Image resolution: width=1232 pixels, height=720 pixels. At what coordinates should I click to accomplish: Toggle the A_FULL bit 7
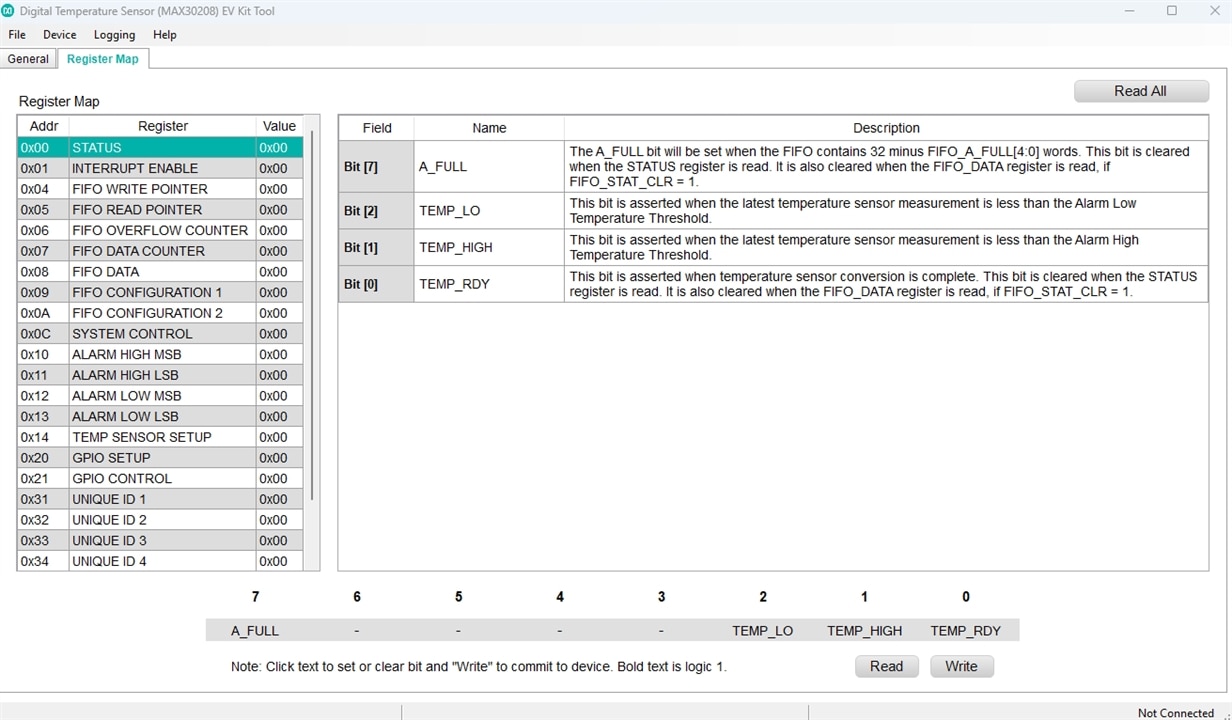(x=255, y=631)
